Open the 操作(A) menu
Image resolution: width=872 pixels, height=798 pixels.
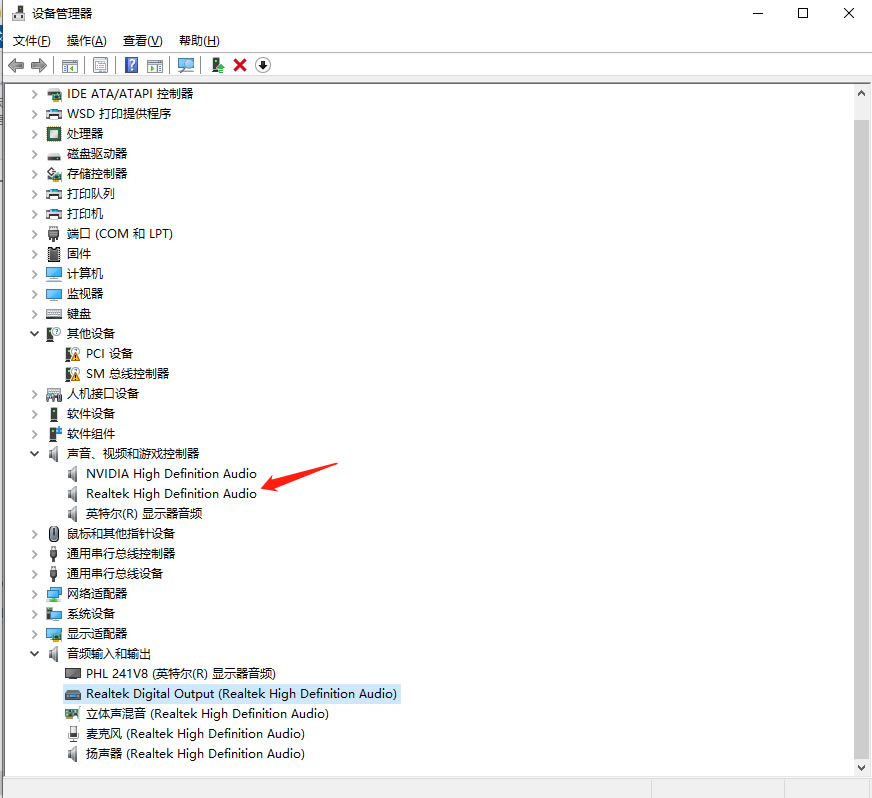pos(86,41)
